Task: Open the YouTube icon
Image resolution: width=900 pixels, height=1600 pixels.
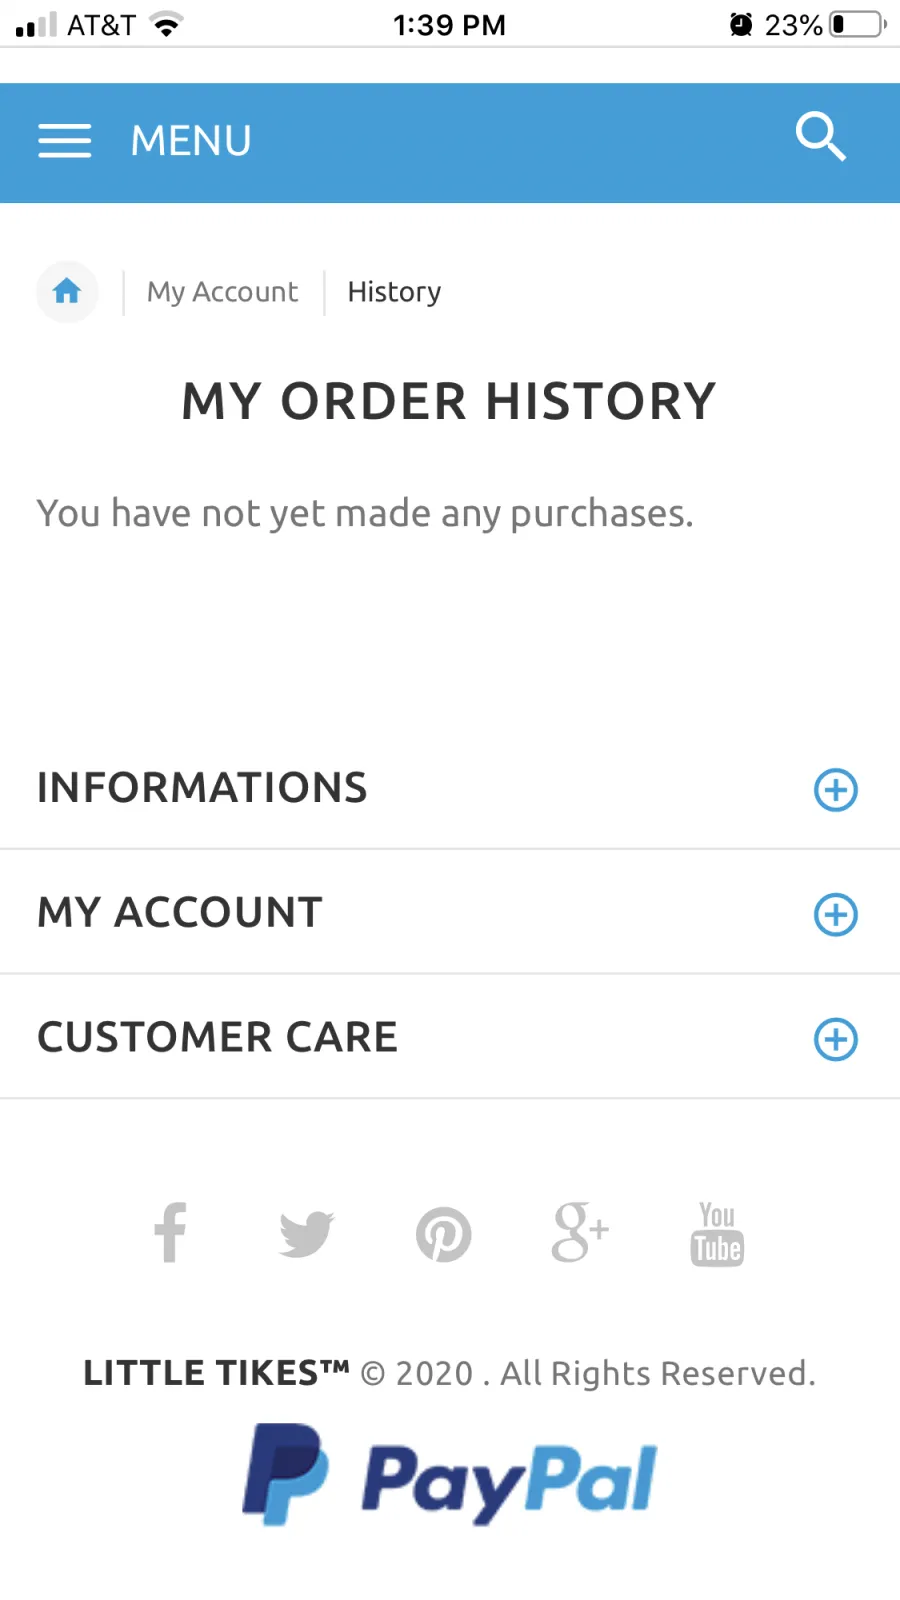Action: pyautogui.click(x=717, y=1234)
